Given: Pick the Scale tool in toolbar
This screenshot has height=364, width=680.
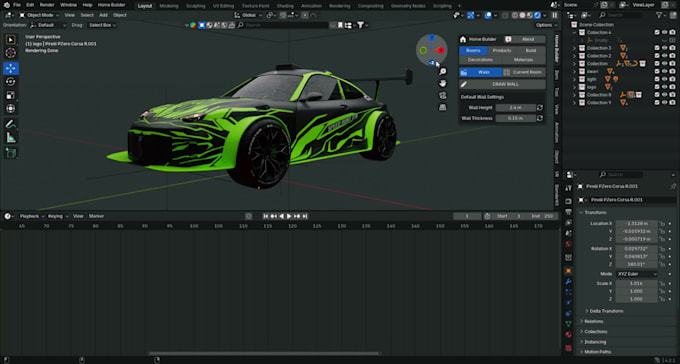Looking at the screenshot, I should tap(10, 95).
